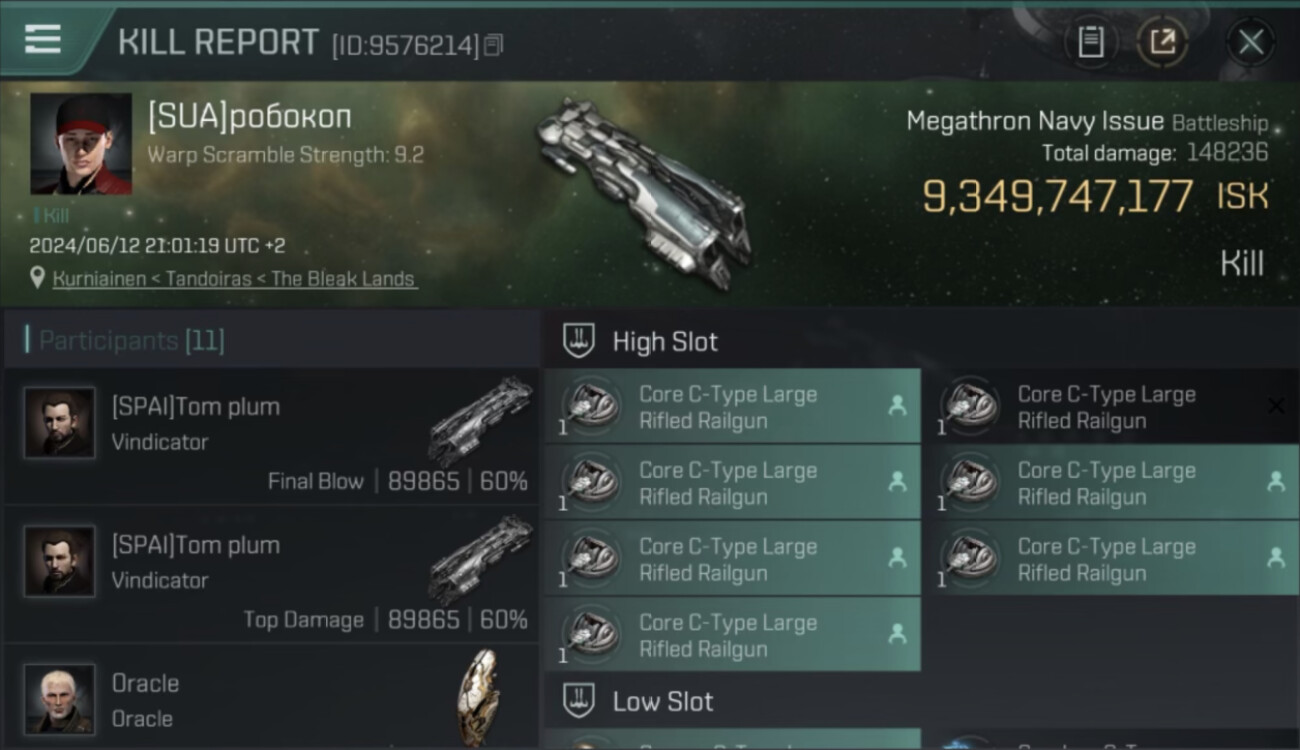Image resolution: width=1300 pixels, height=750 pixels.
Task: View the робокоп pilot portrait
Action: tap(81, 144)
